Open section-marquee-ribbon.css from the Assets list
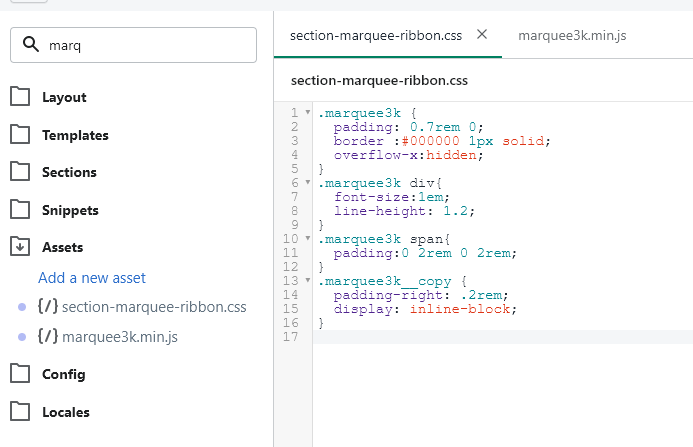The height and width of the screenshot is (447, 693). [154, 307]
